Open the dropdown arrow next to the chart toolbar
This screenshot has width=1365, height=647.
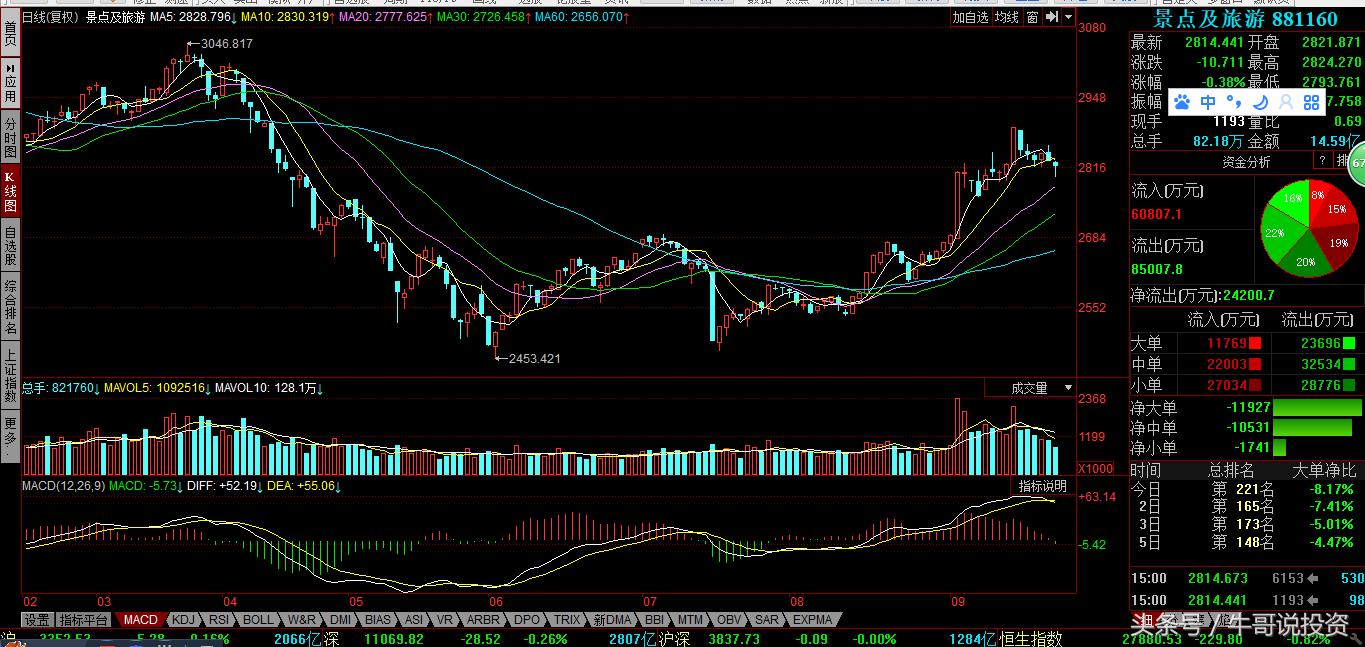pos(1069,17)
